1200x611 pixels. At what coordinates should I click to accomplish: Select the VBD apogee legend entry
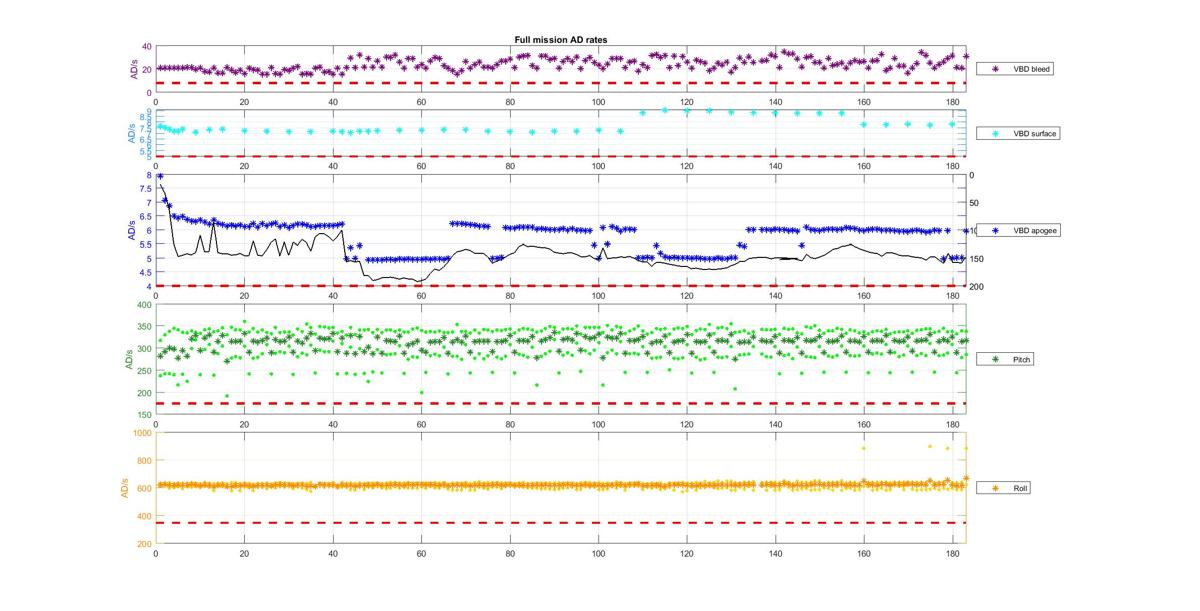1019,230
